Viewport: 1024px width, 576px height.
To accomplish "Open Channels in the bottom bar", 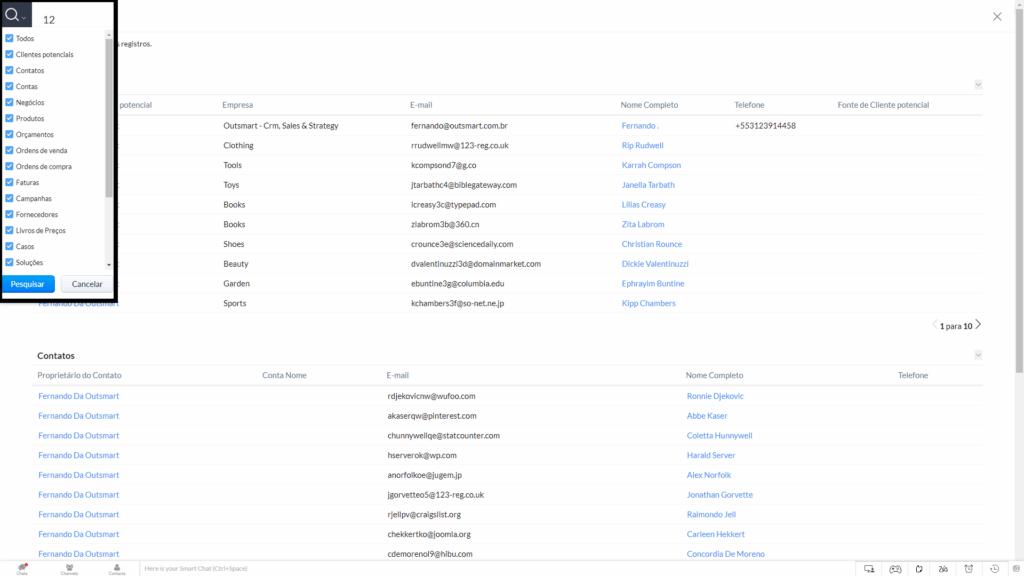I will tap(69, 569).
